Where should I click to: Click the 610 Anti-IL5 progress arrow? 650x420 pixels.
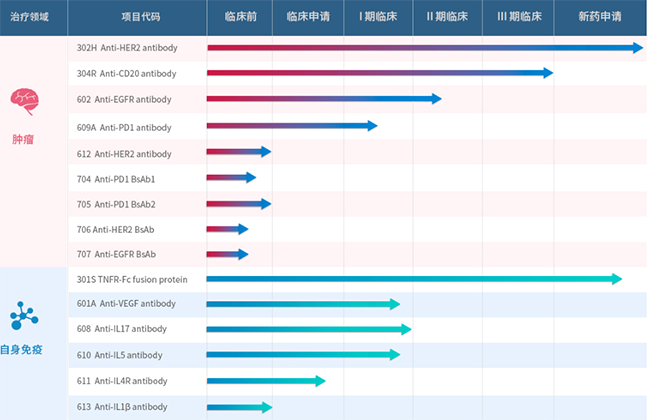303,354
